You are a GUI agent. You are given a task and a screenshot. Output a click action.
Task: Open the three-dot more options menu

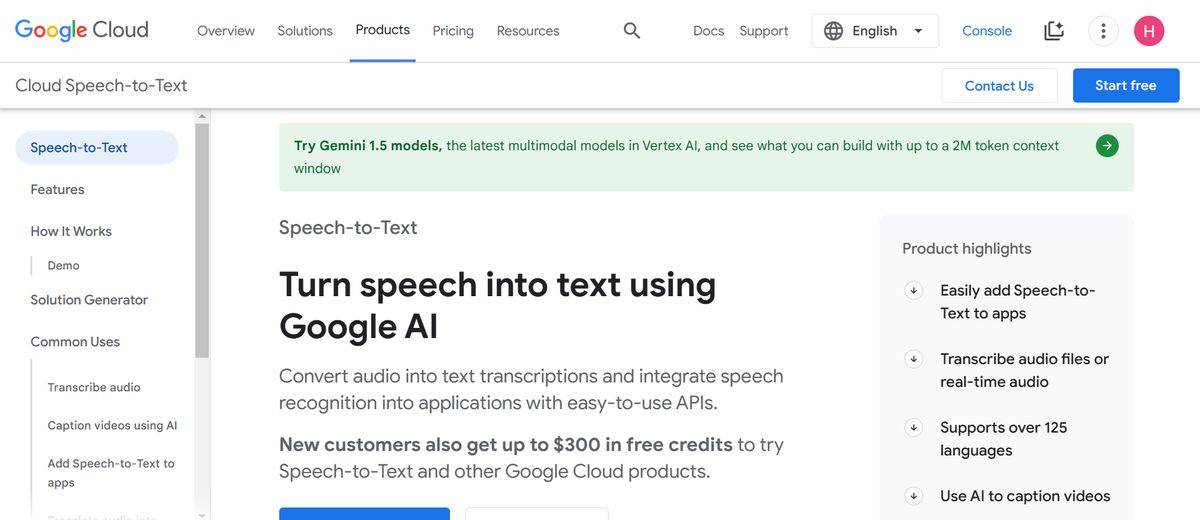click(x=1103, y=31)
